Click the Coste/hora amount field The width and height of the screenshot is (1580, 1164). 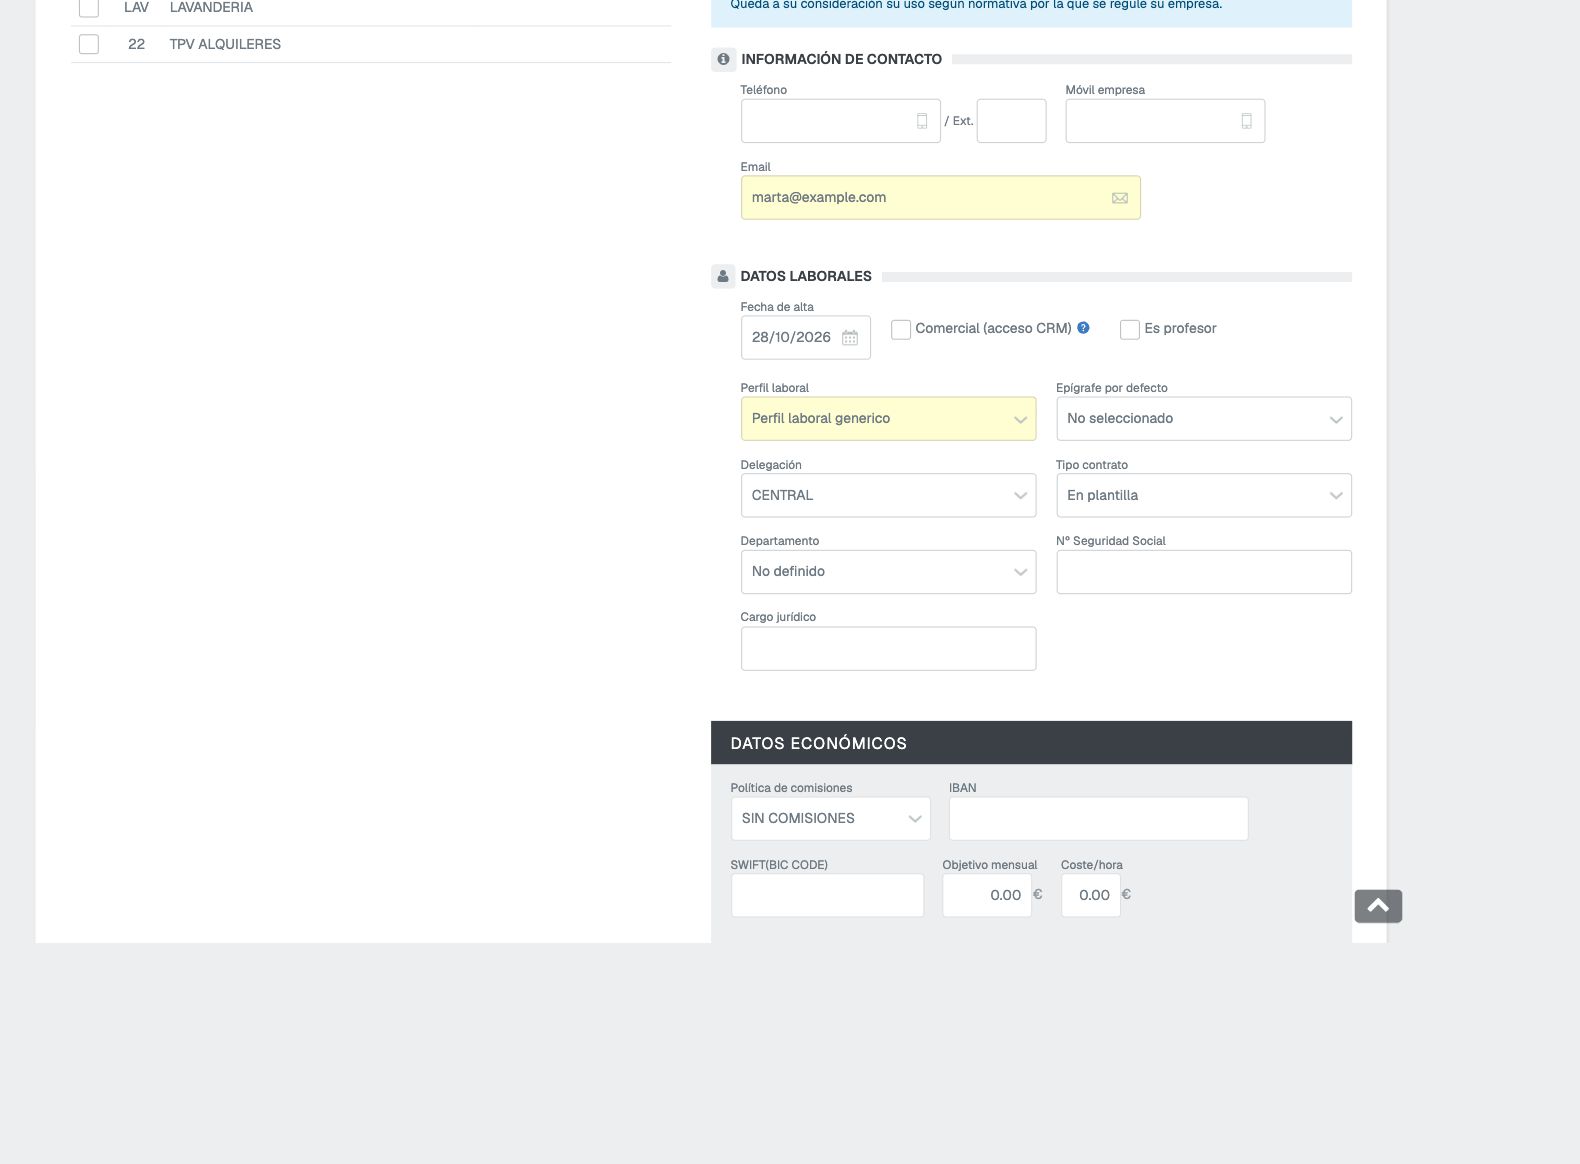coord(1091,895)
